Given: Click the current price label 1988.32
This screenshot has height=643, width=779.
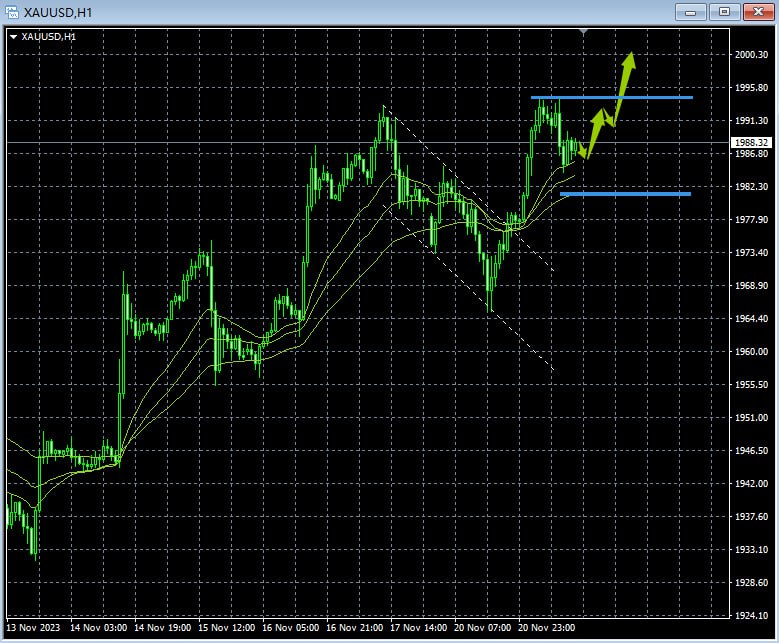Looking at the screenshot, I should pyautogui.click(x=751, y=143).
